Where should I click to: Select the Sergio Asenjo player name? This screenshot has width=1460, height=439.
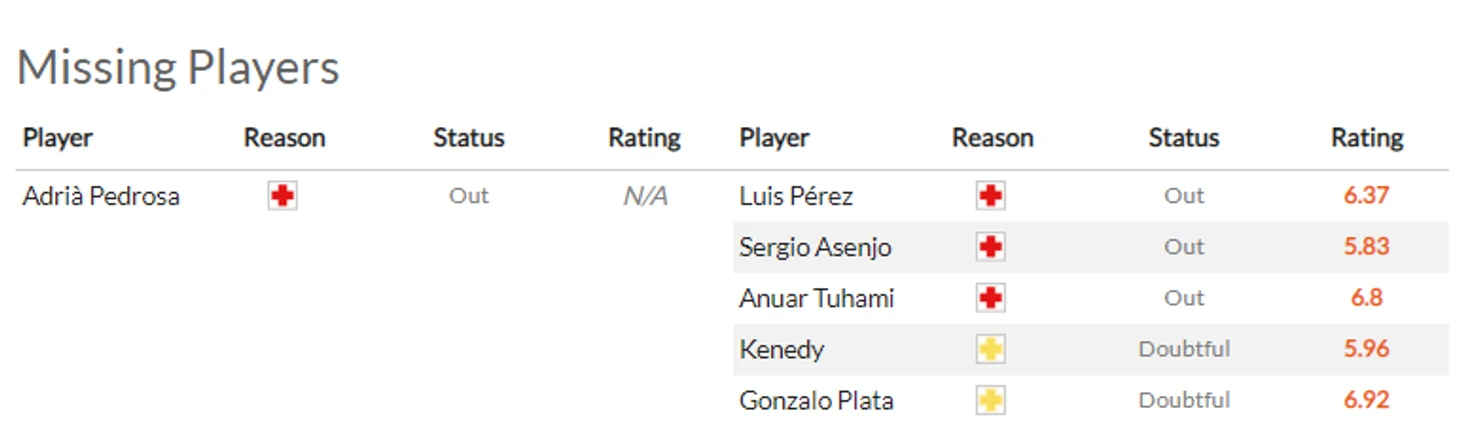815,247
